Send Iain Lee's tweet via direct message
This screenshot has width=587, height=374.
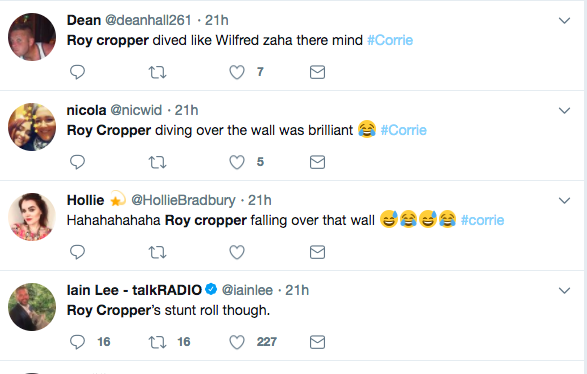[x=317, y=342]
